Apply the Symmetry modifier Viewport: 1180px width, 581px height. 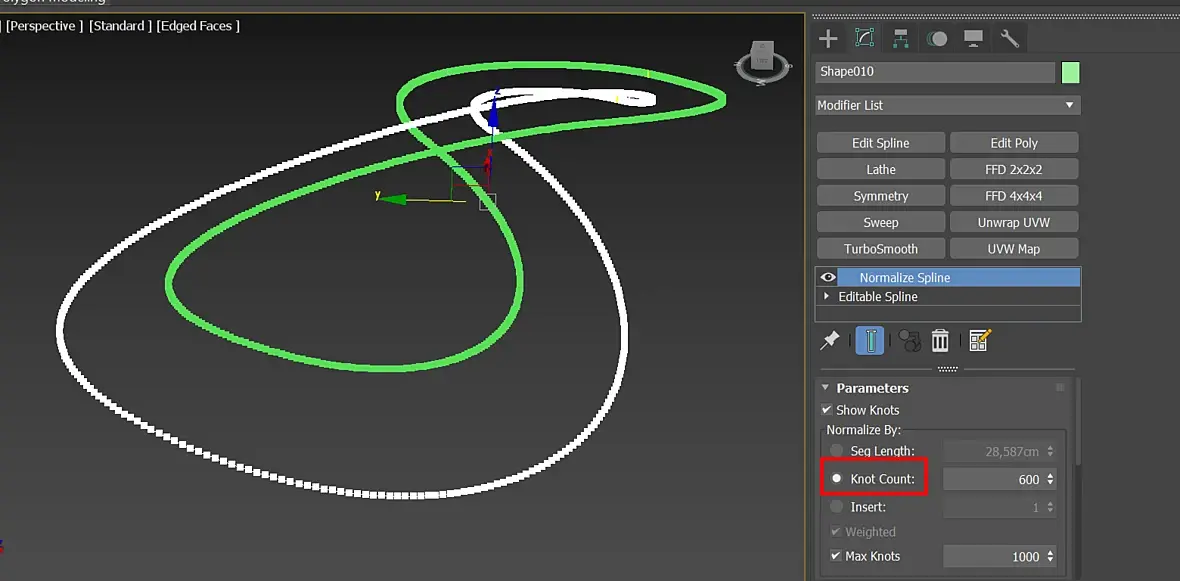[x=880, y=196]
